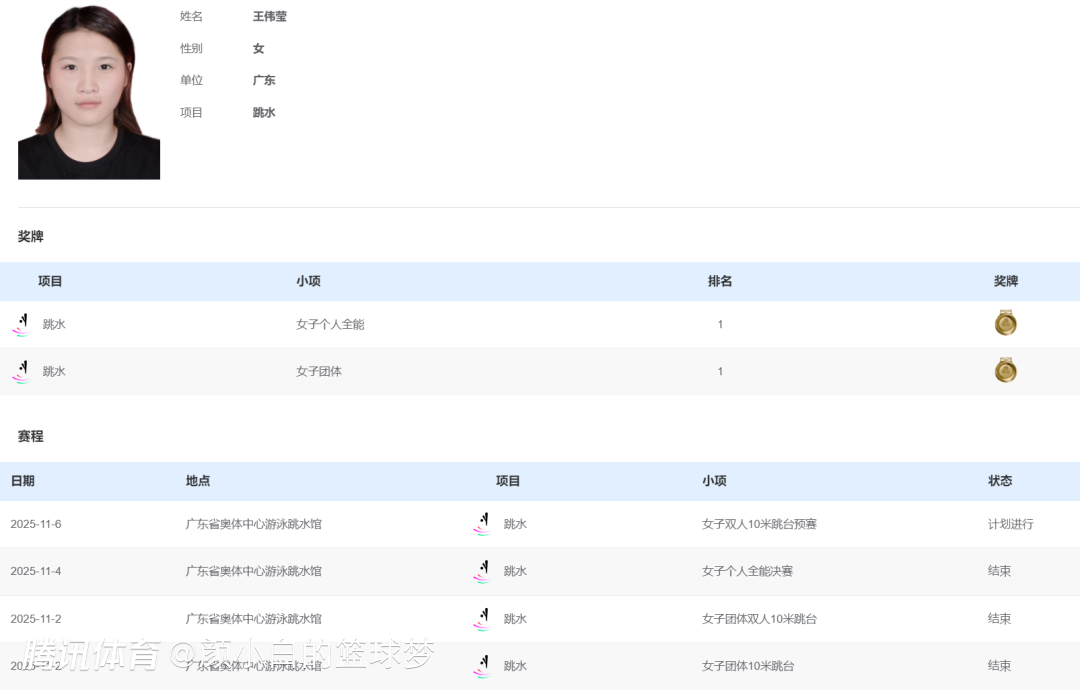This screenshot has width=1080, height=690.
Task: Click the 广东 team value
Action: [x=264, y=80]
